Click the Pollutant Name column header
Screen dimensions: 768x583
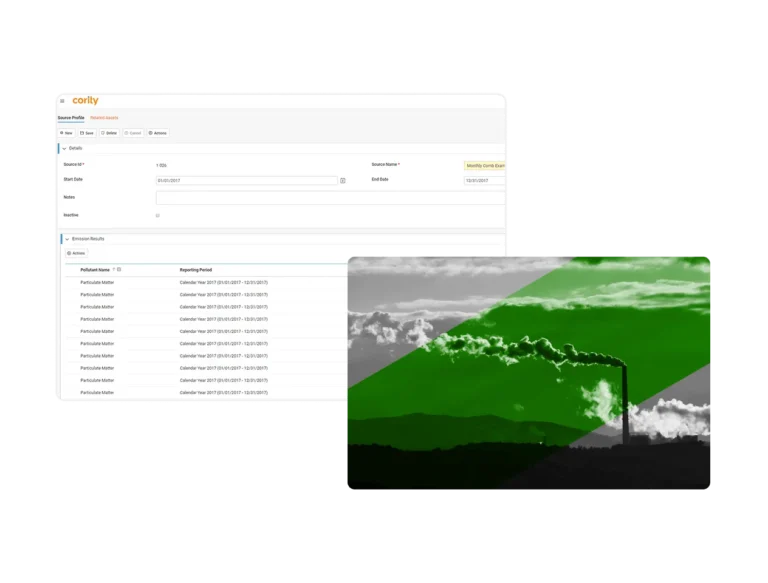(x=95, y=270)
